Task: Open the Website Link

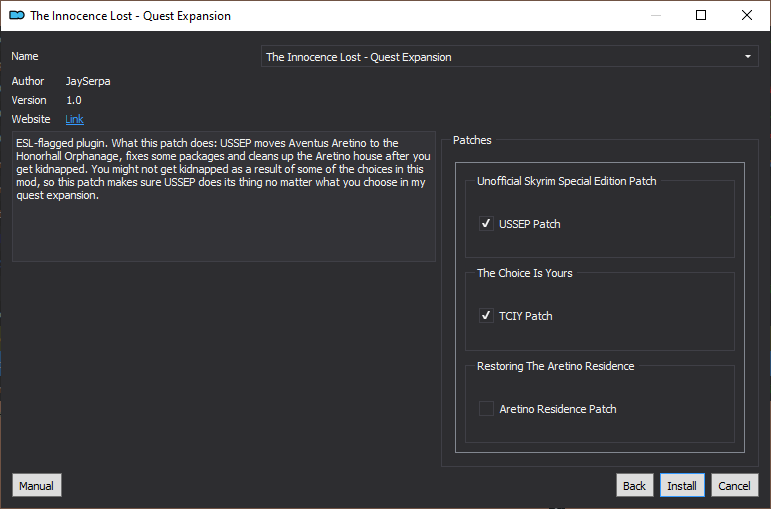Action: (74, 119)
